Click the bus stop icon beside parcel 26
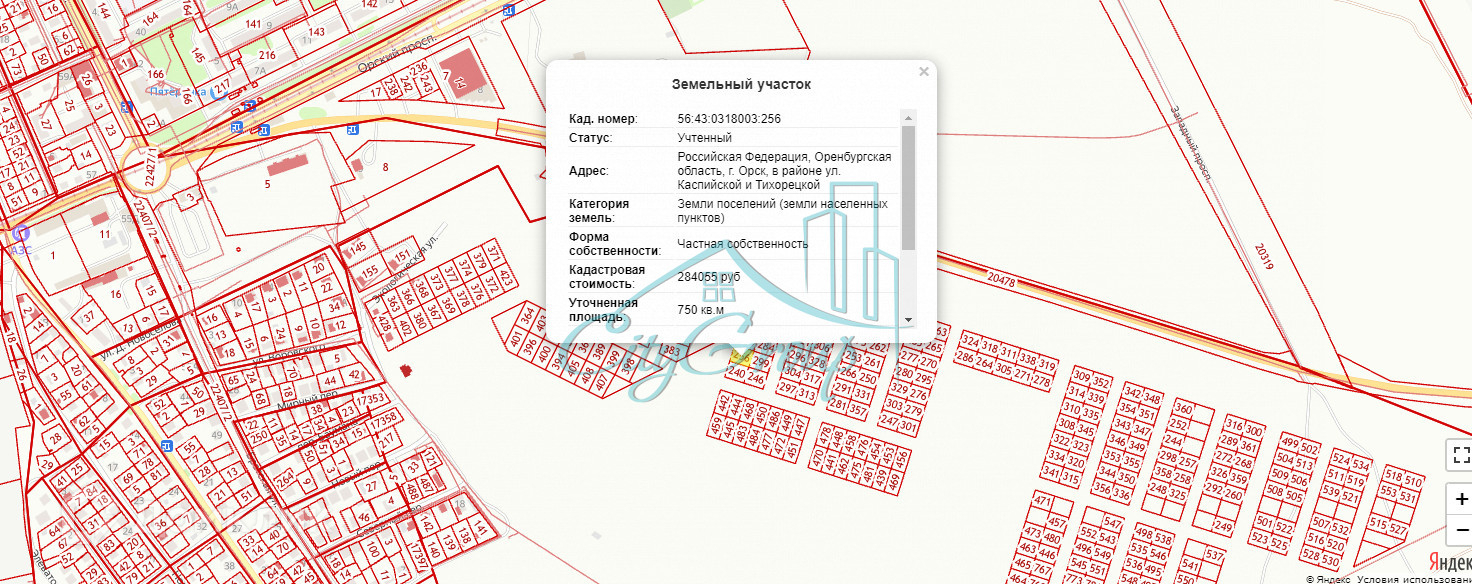 pyautogui.click(x=127, y=105)
